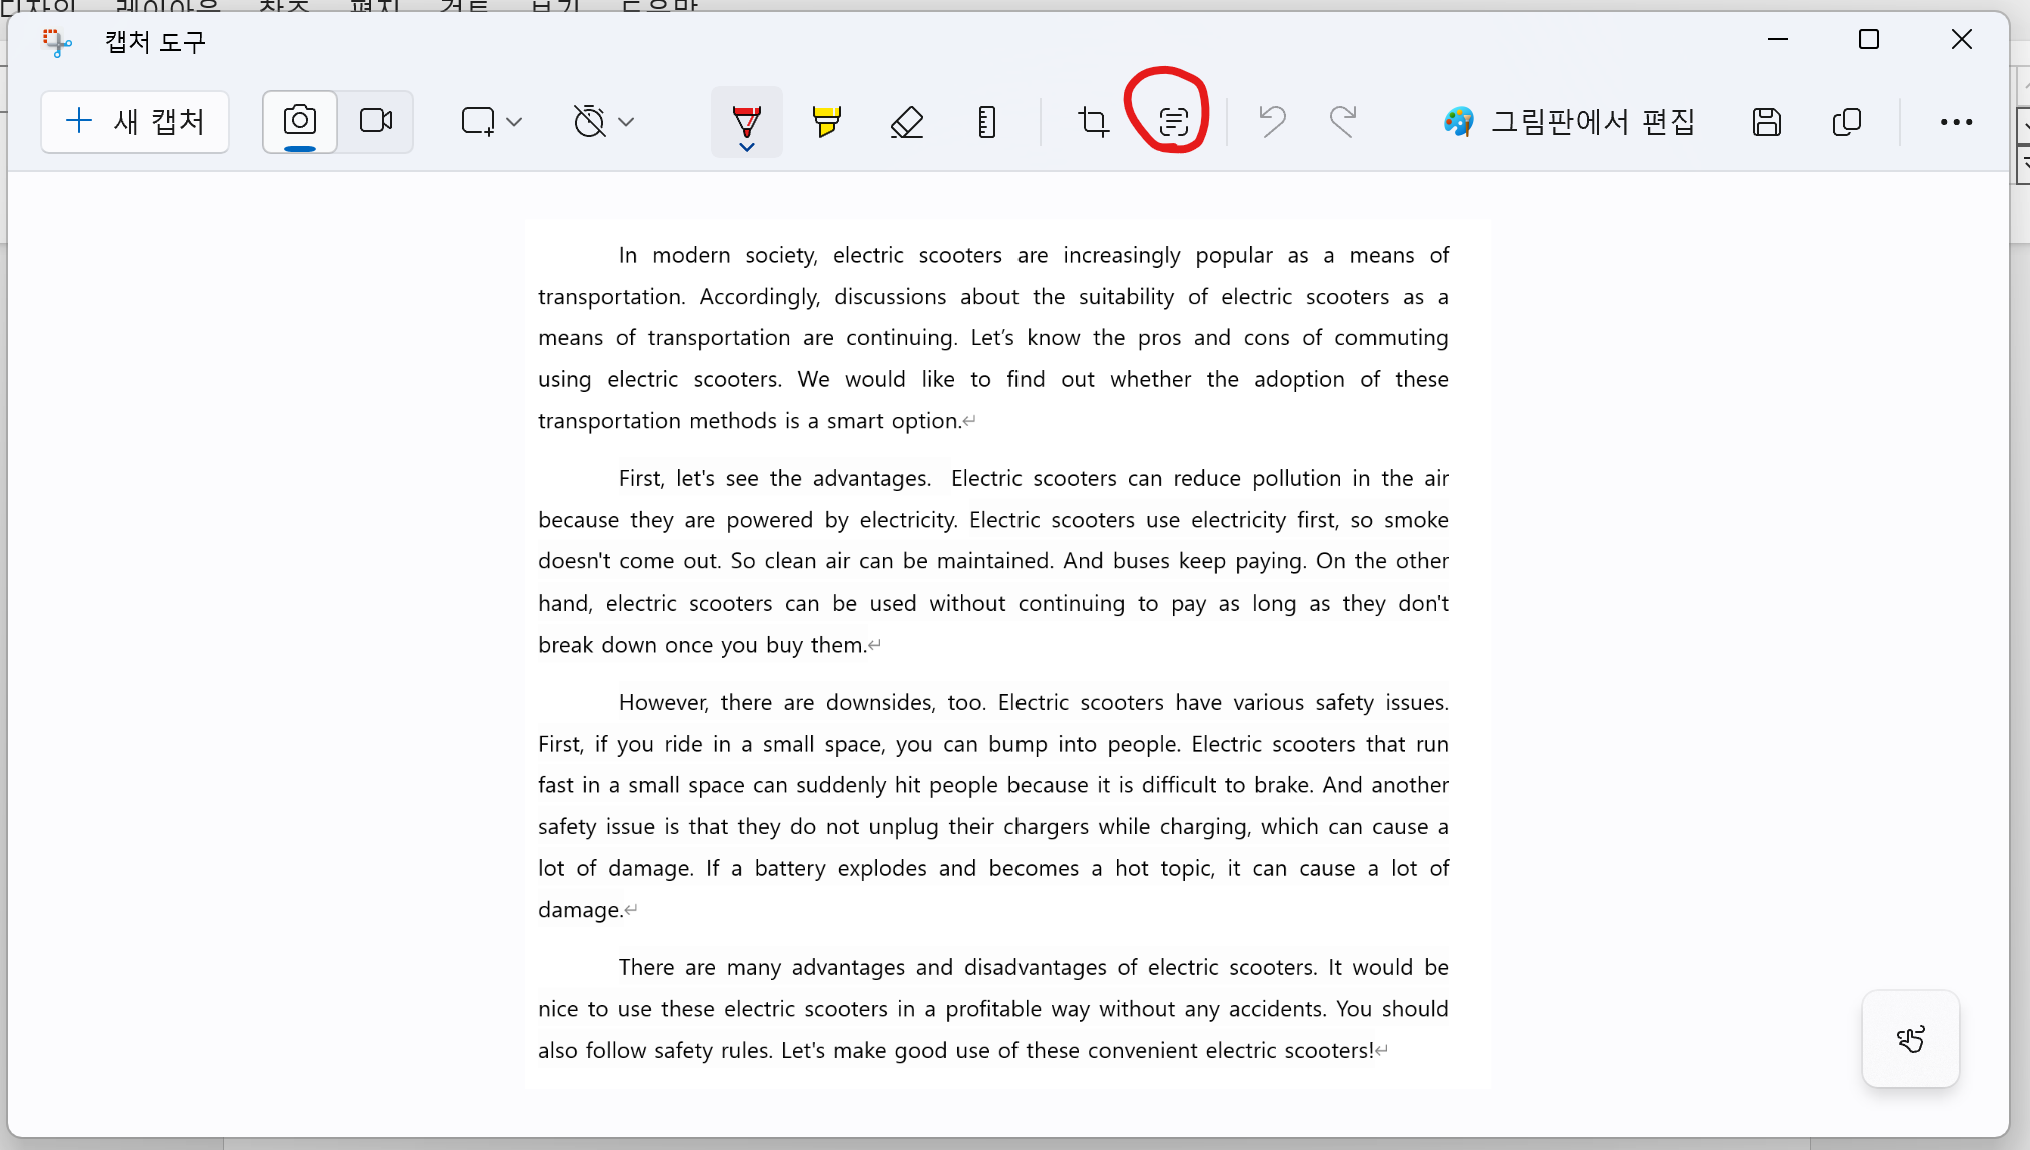The image size is (2030, 1150).
Task: Switch to photo snip mode
Action: 300,121
